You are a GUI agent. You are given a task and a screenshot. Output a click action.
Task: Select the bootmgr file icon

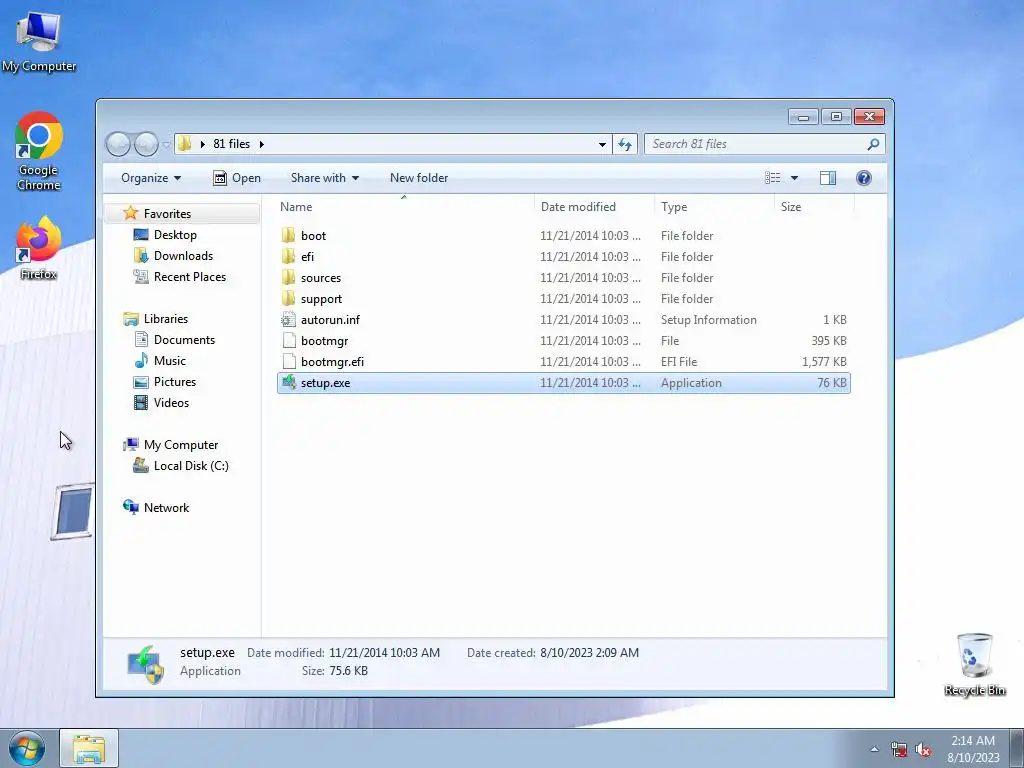click(289, 340)
